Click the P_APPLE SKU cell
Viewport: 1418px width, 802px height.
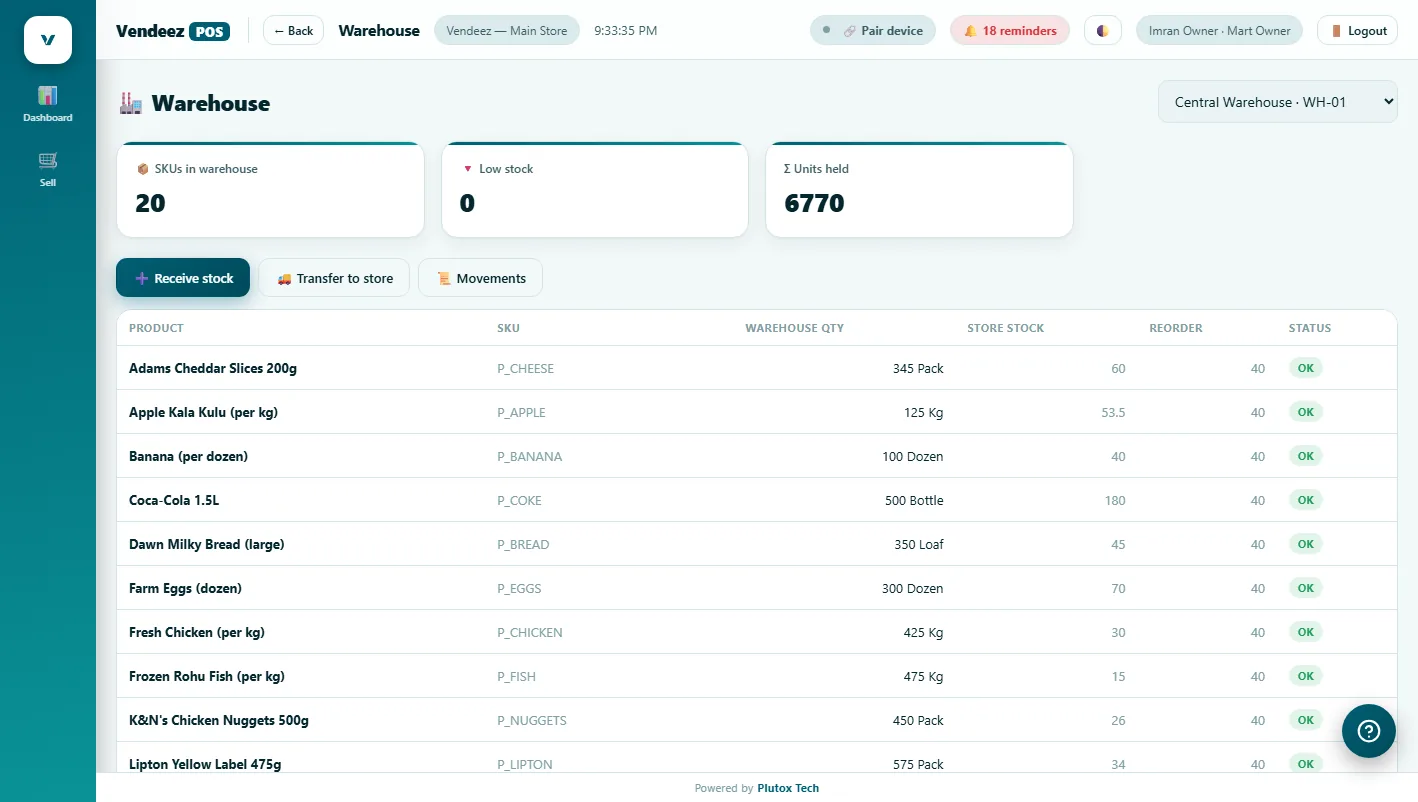tap(521, 412)
